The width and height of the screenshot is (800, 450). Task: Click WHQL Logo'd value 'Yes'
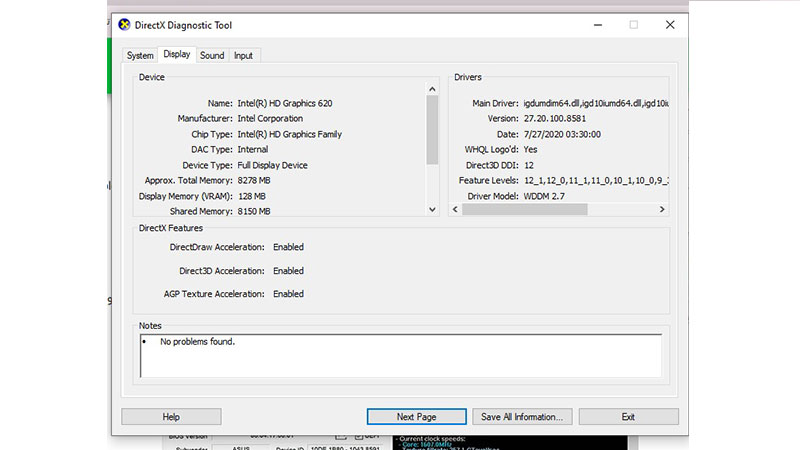tap(530, 149)
